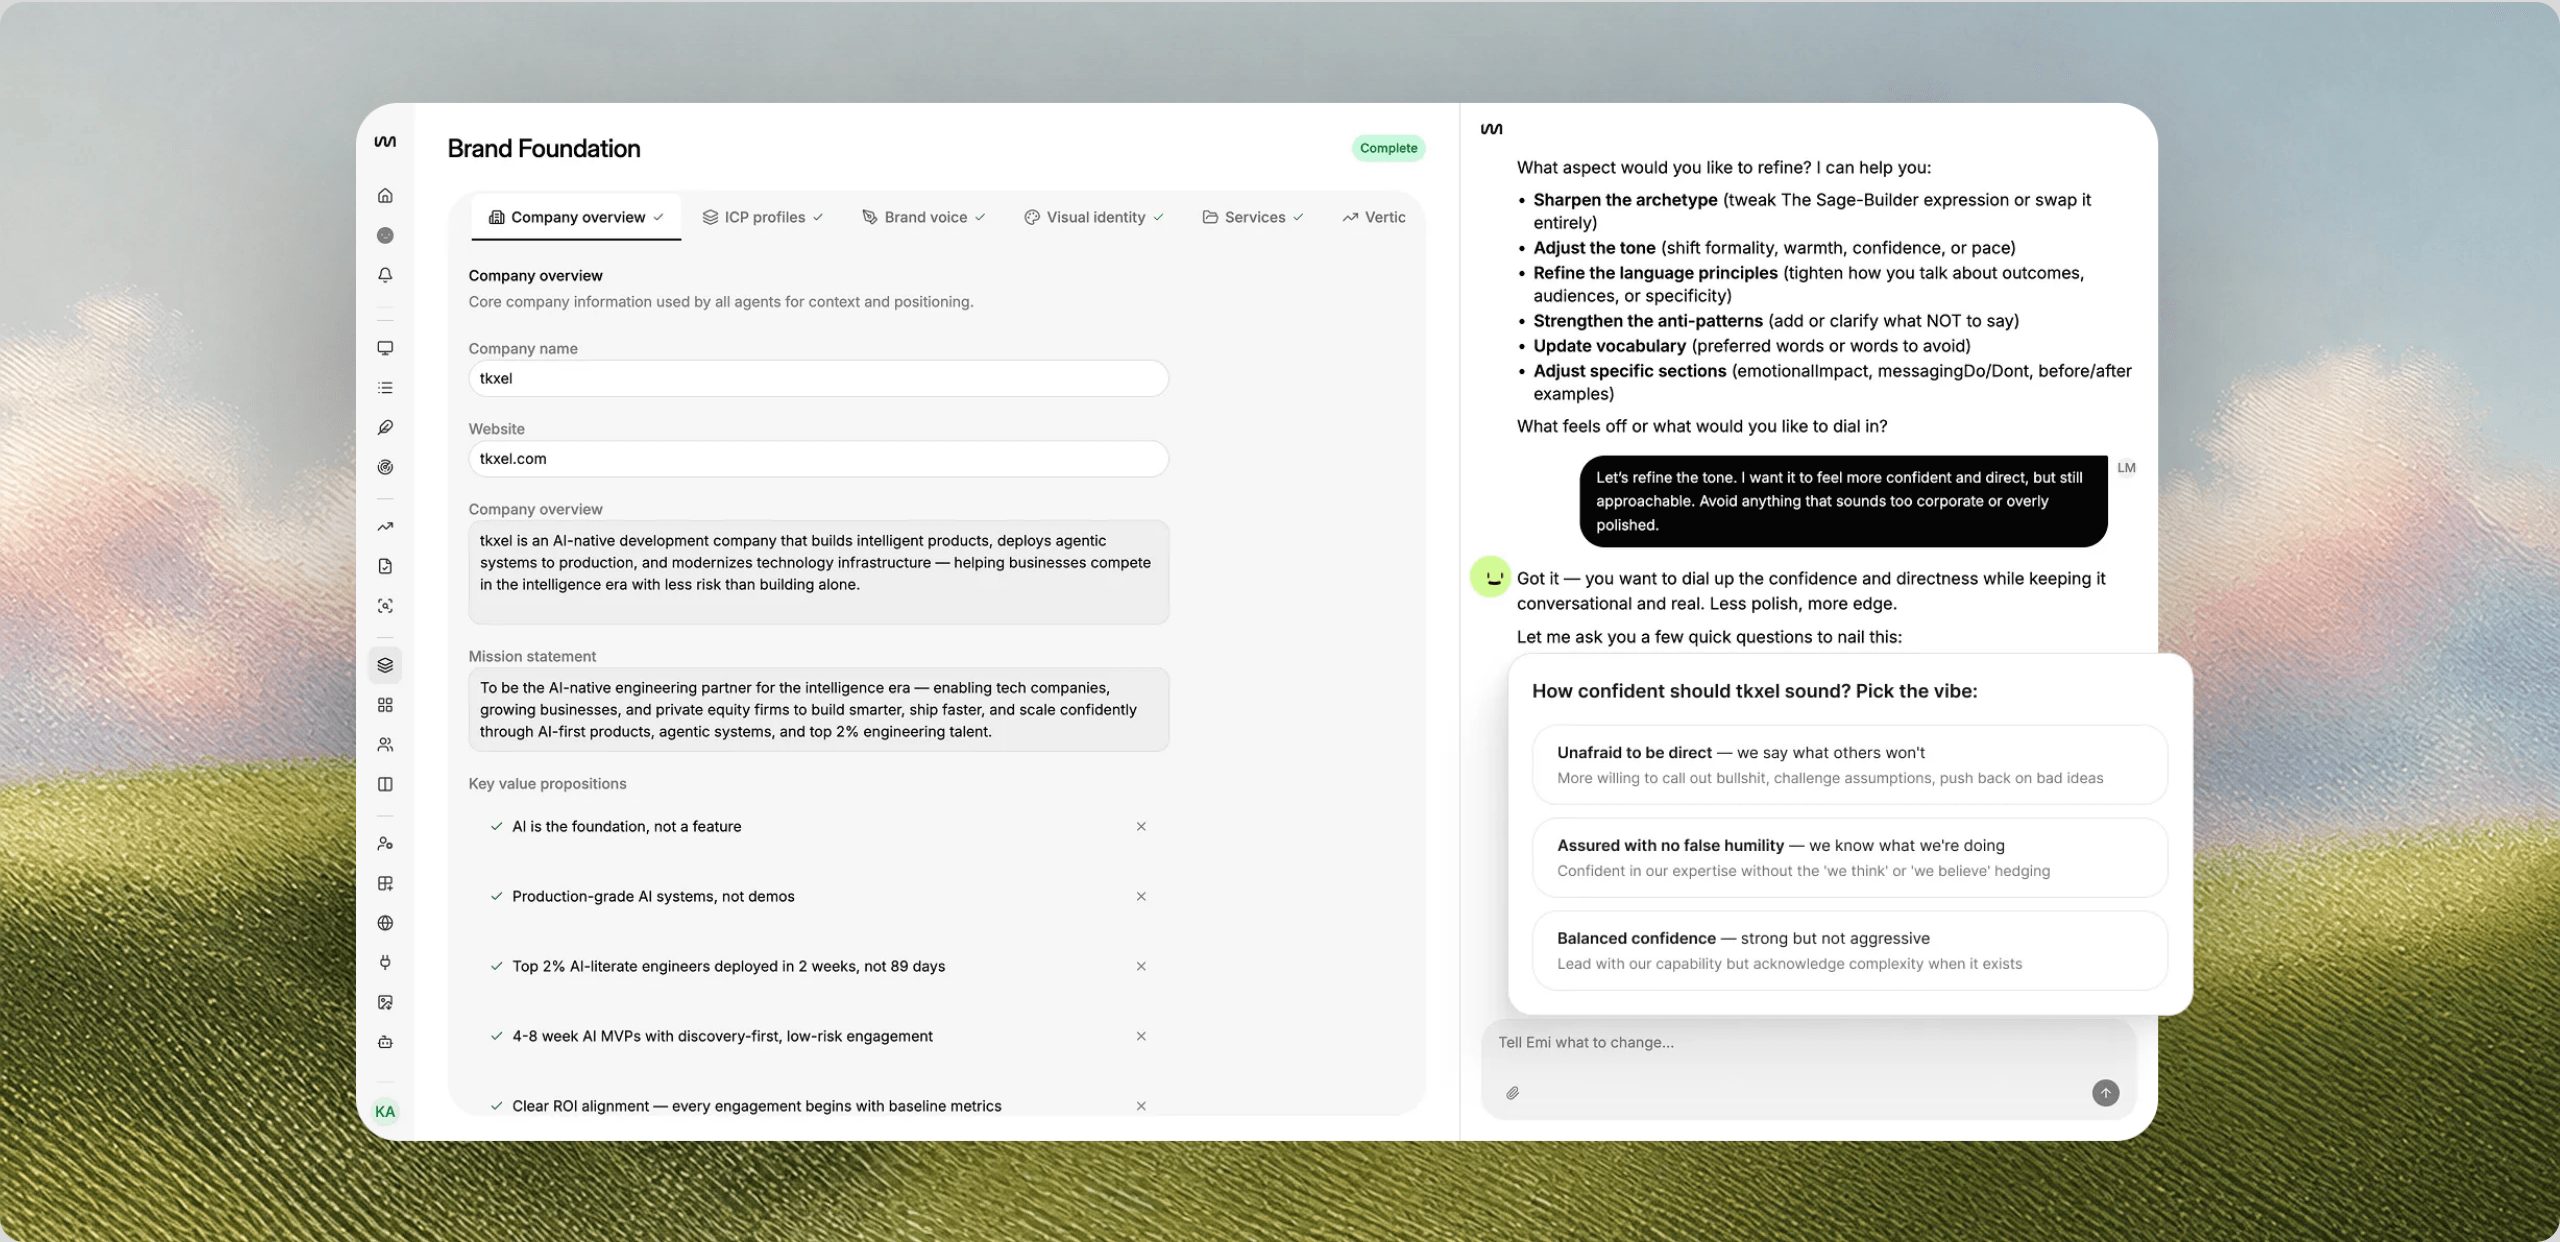Switch to the Services tab
2560x1242 pixels.
(1253, 217)
